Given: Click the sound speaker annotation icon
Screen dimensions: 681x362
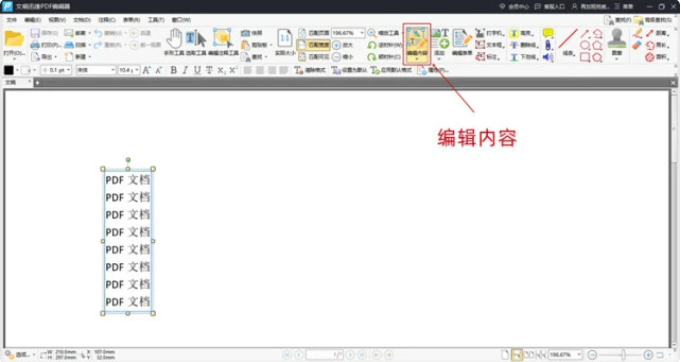Looking at the screenshot, I should pos(548,57).
